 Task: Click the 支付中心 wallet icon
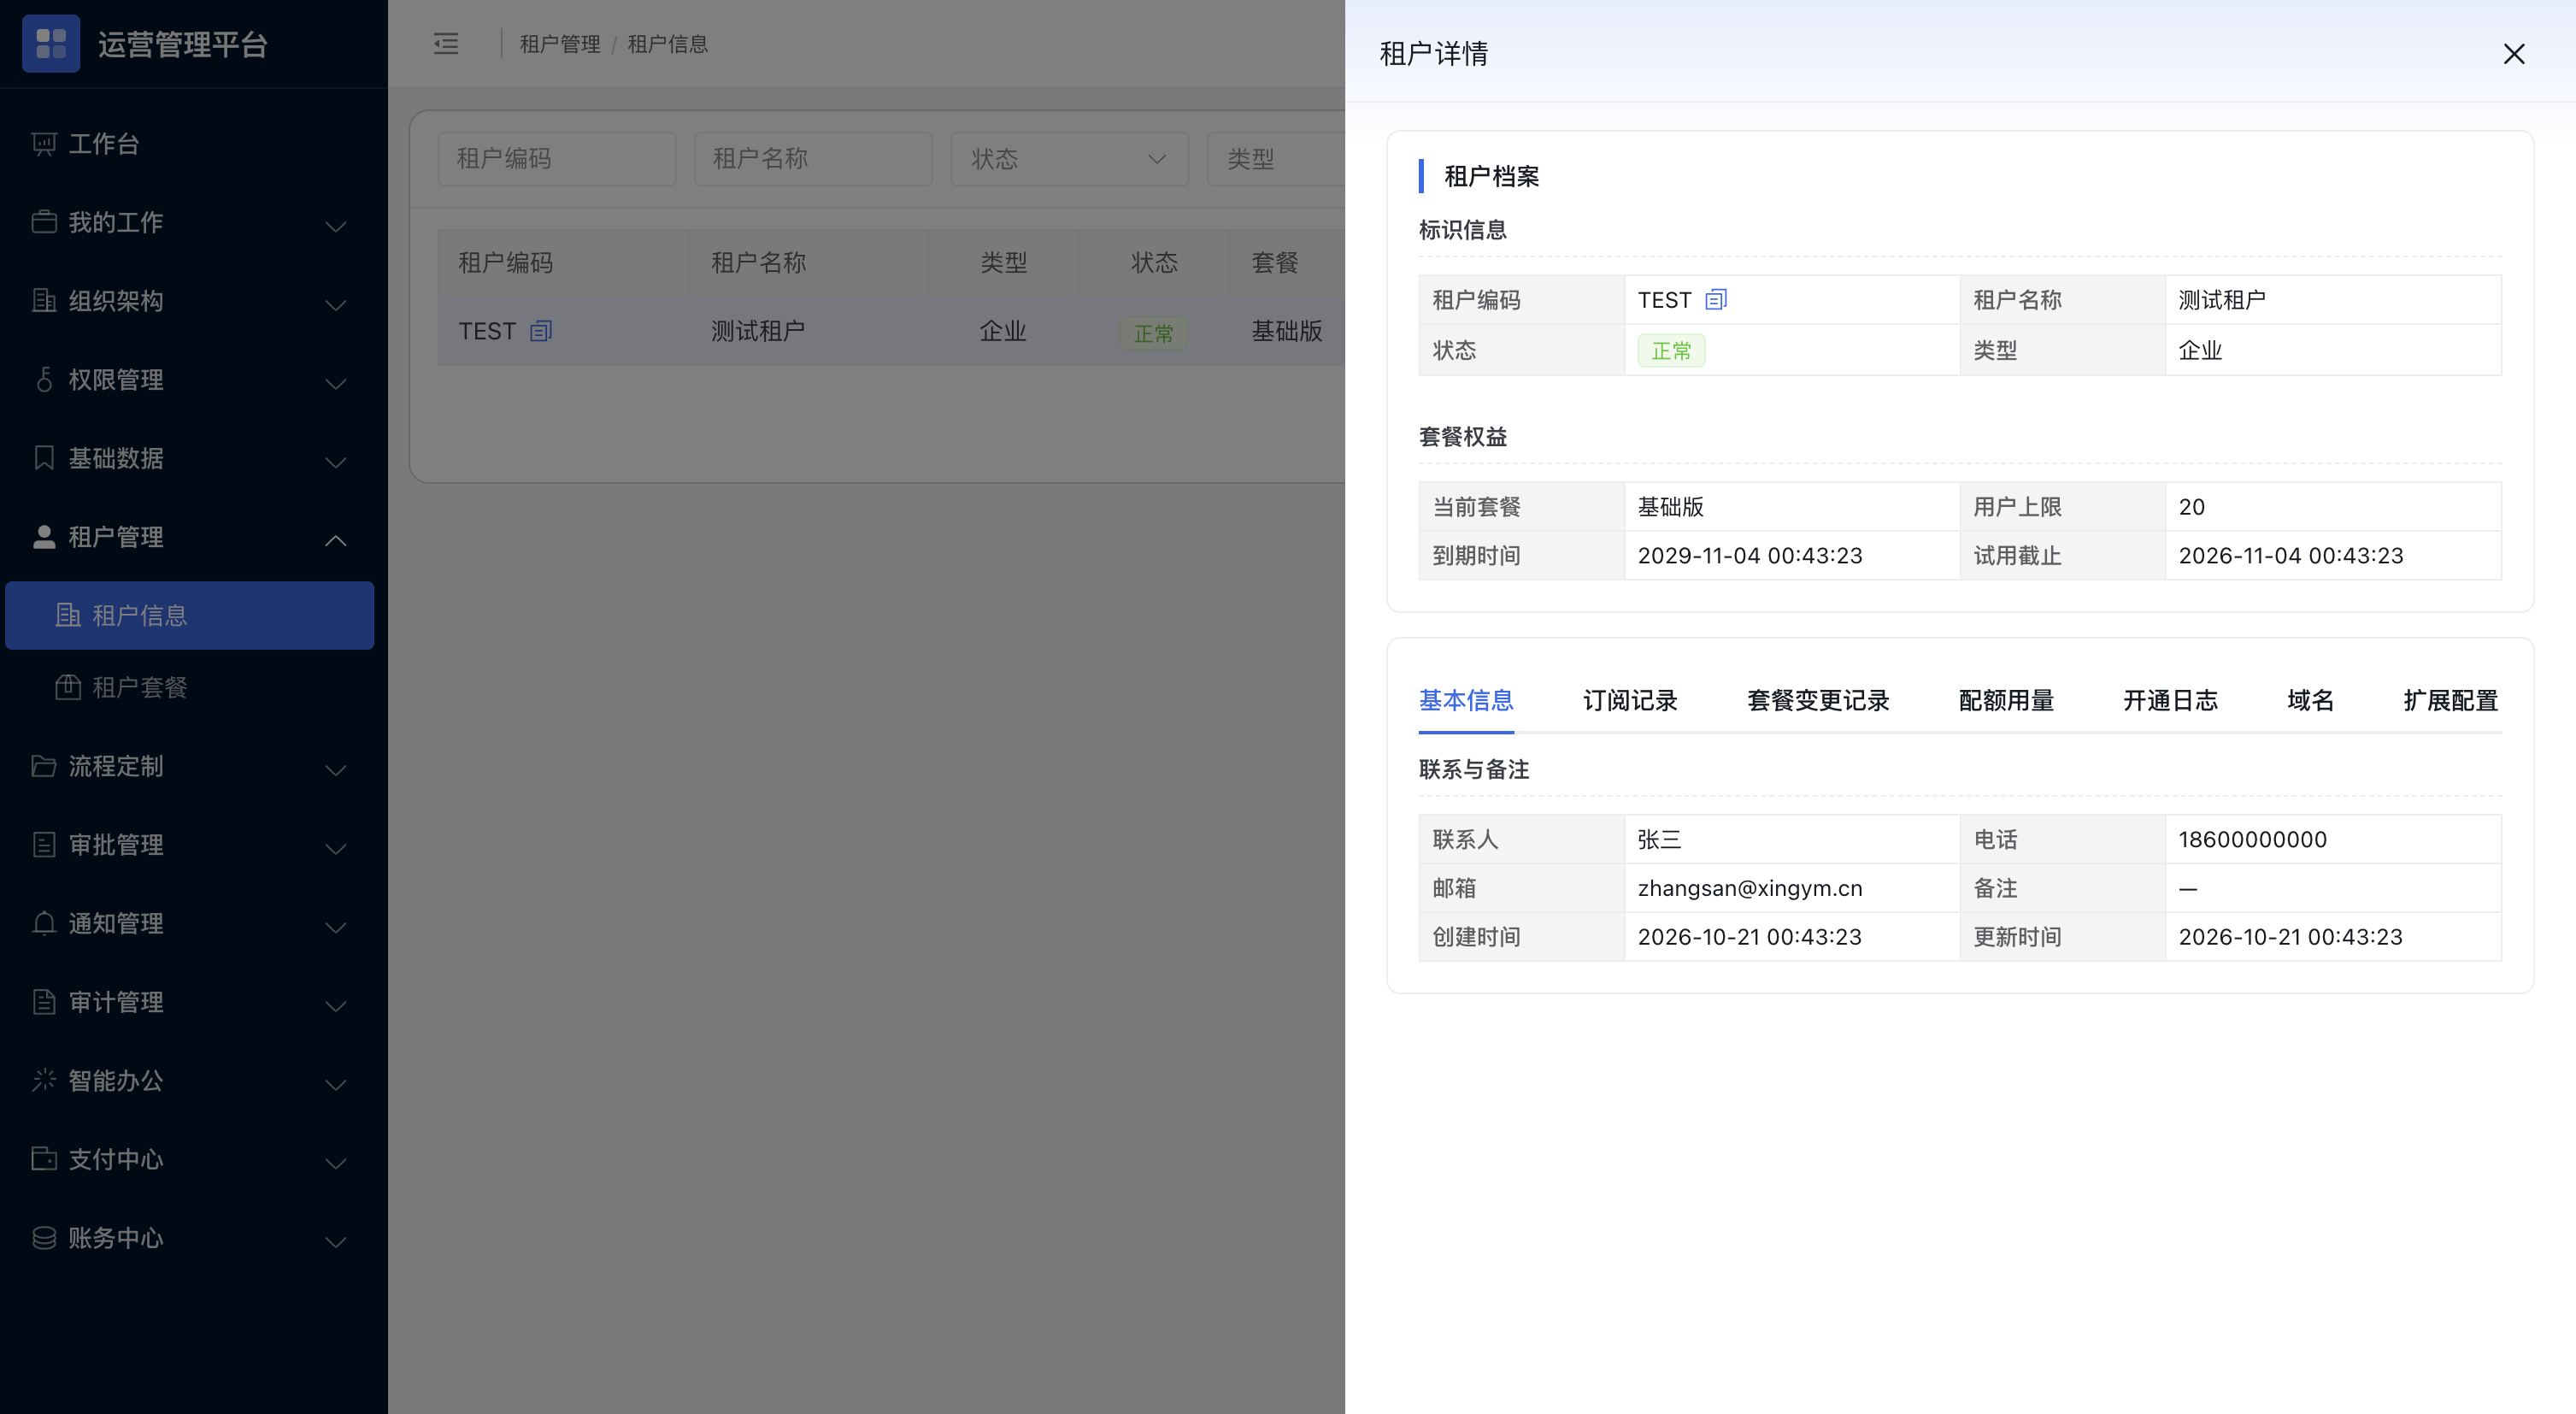pyautogui.click(x=44, y=1159)
